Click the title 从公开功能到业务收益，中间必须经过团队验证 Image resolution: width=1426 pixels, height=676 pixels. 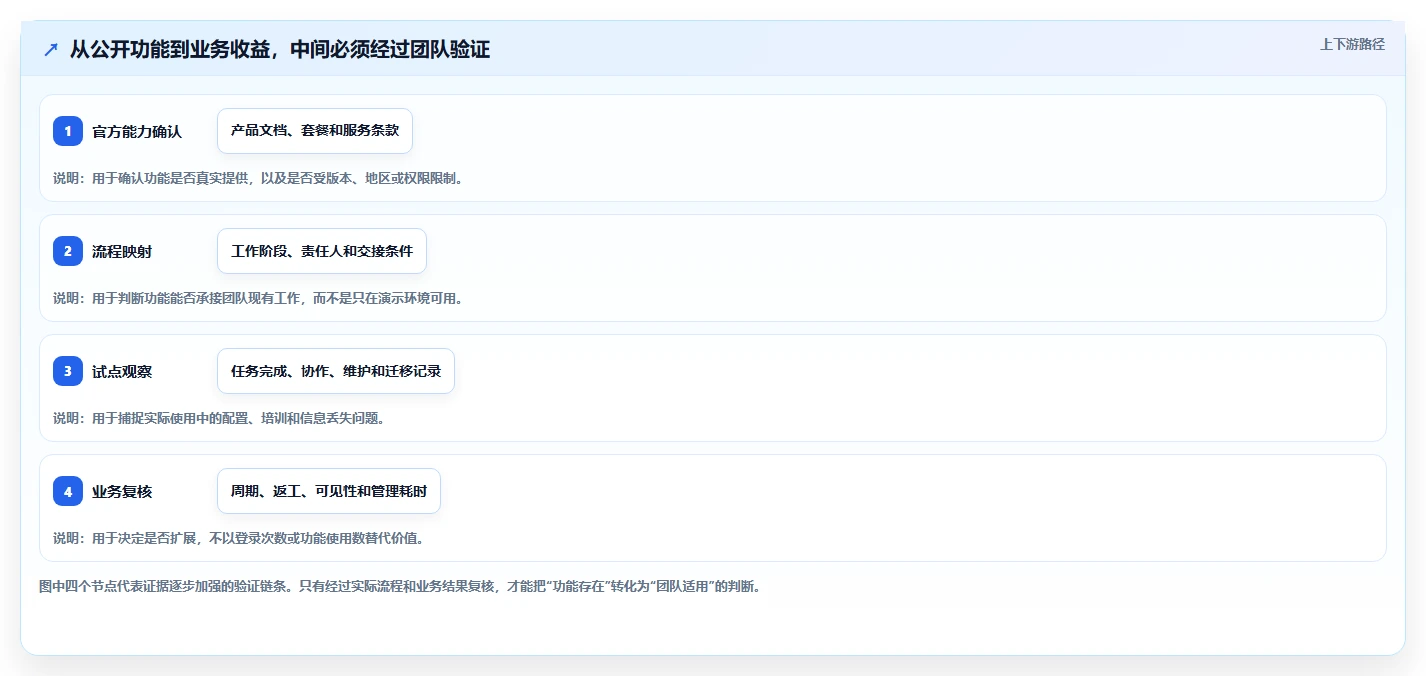click(280, 49)
